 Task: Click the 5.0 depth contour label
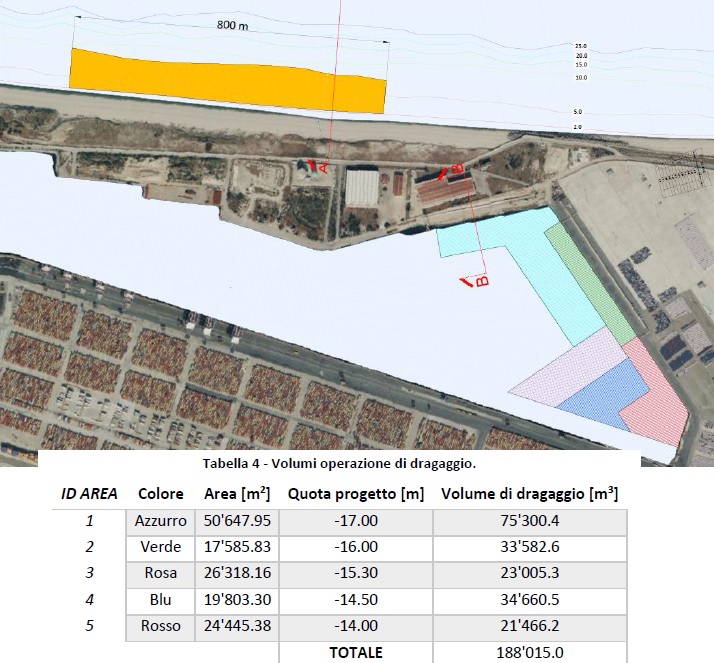(x=578, y=112)
